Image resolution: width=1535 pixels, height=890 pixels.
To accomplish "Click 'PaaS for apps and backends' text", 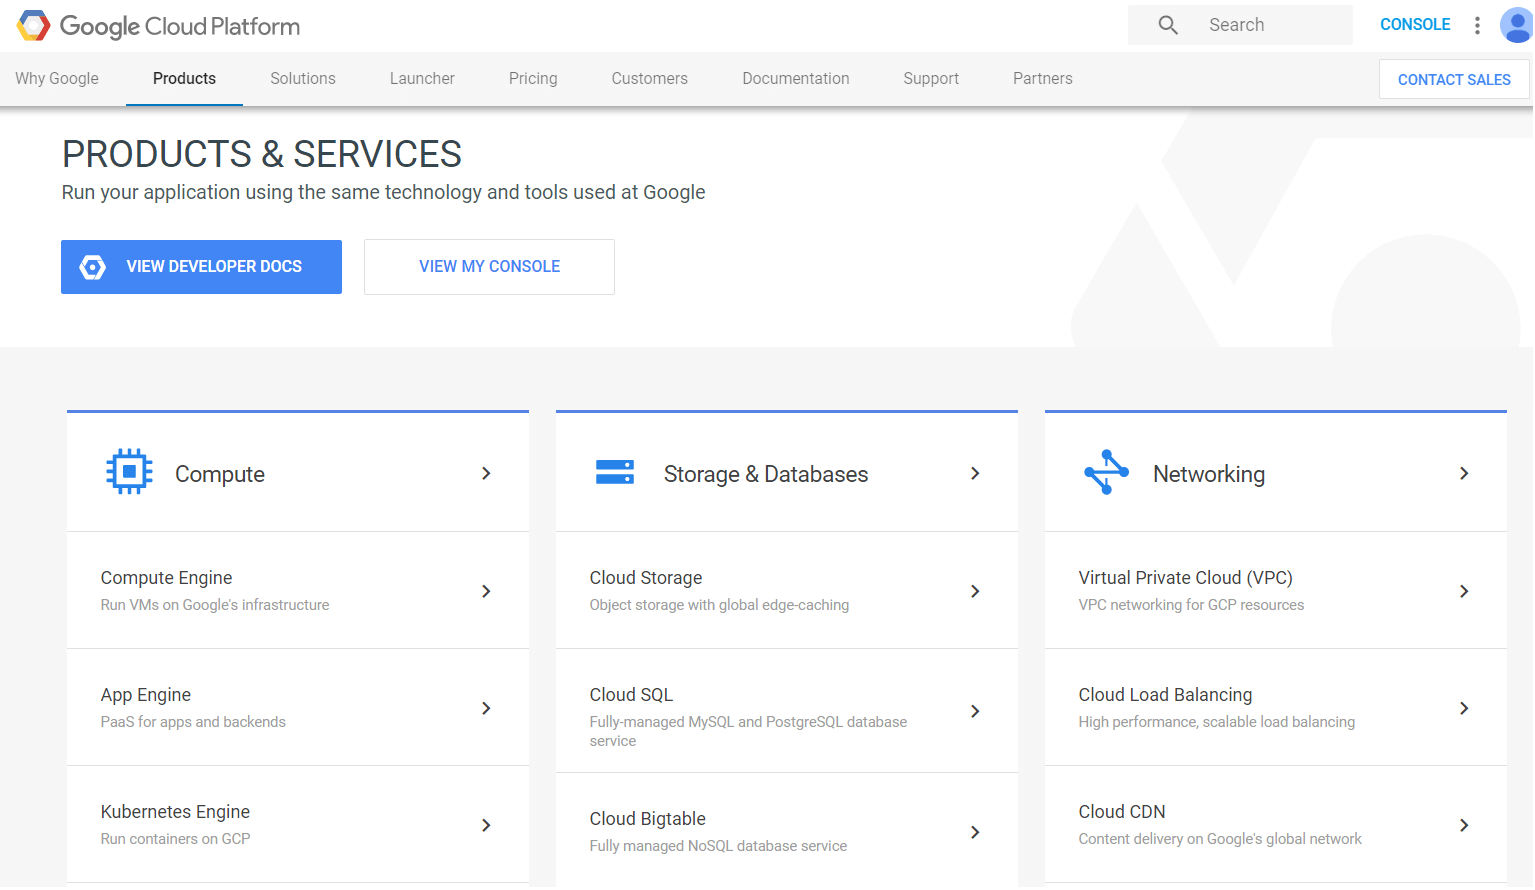I will [x=193, y=722].
